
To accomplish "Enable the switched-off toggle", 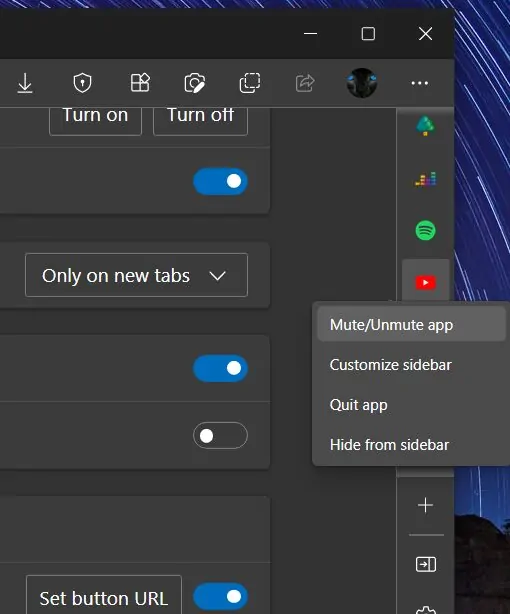I will point(220,435).
